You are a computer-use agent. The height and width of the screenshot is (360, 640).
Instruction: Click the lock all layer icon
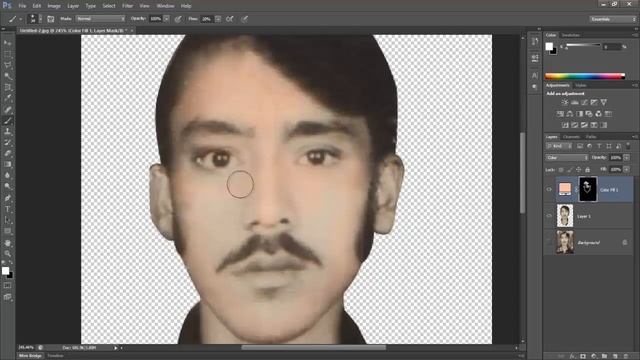coord(587,169)
